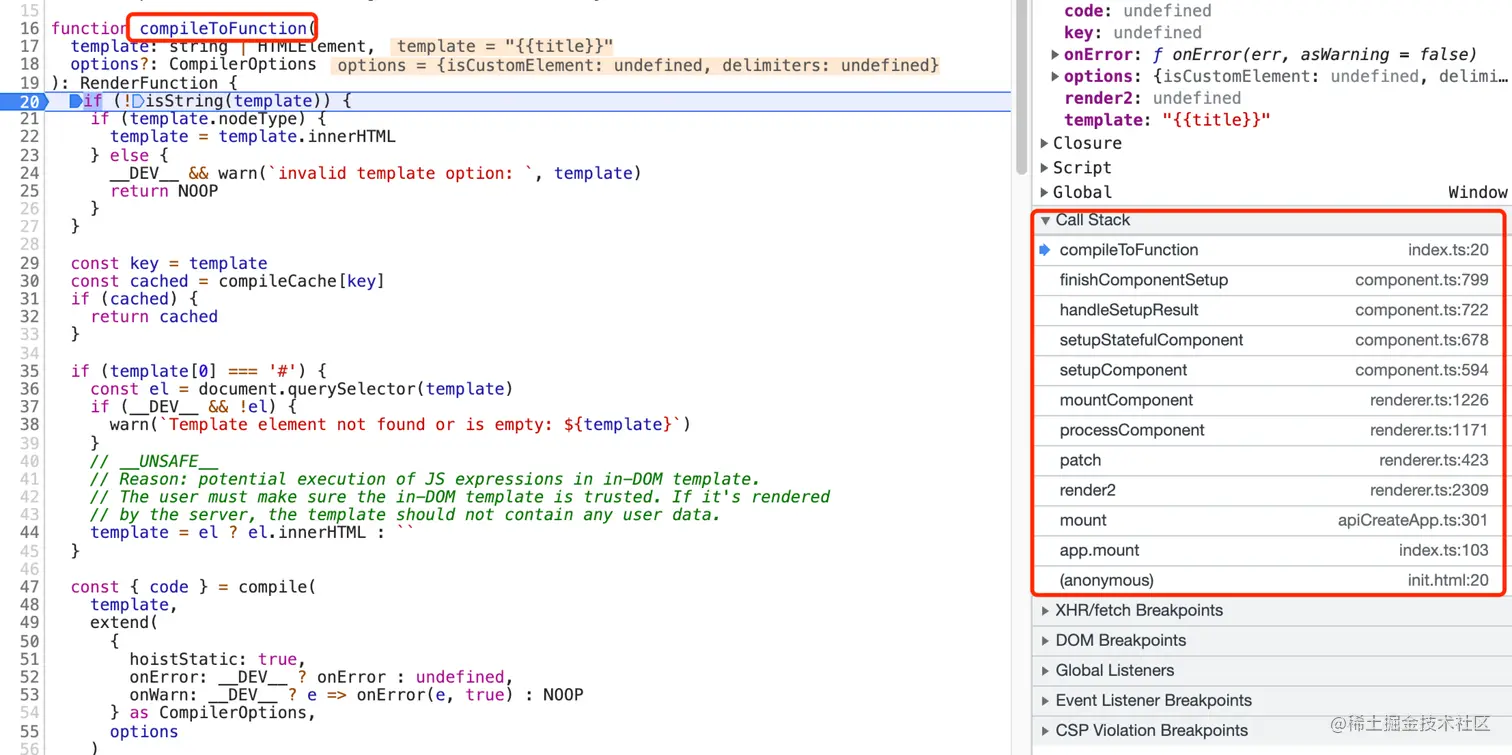Click gutter line number 29

[x=29, y=263]
